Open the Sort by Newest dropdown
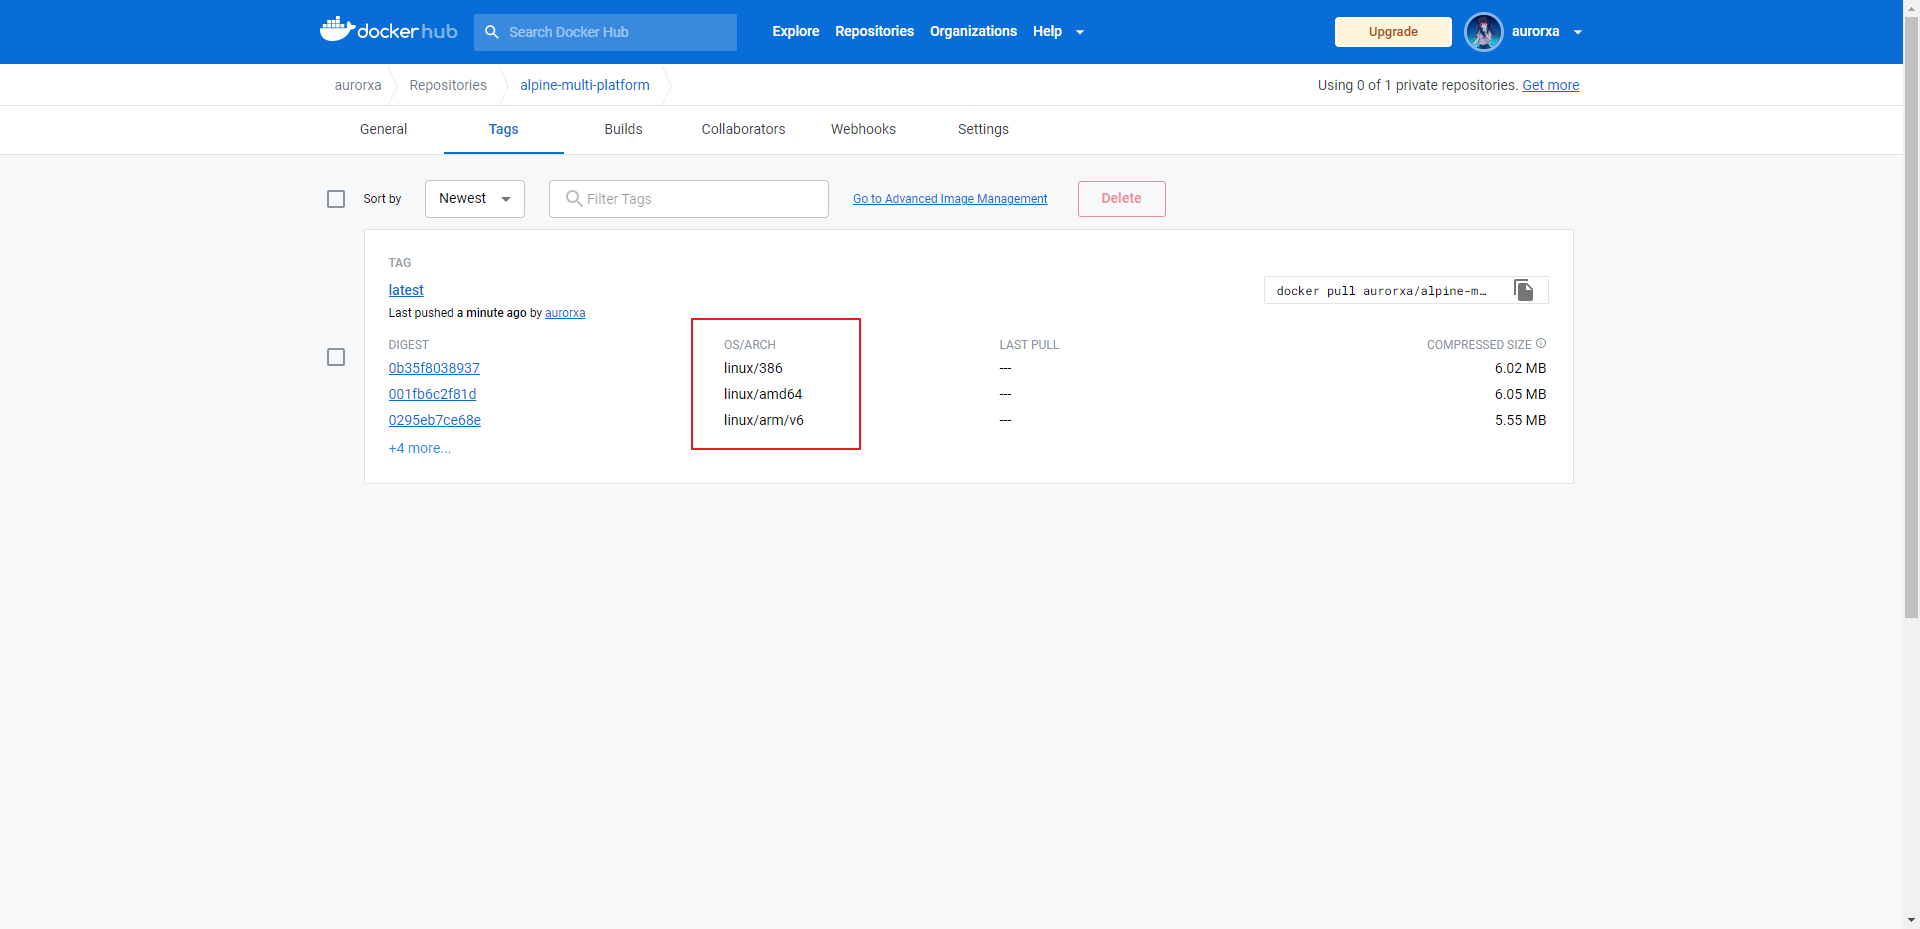 click(475, 199)
